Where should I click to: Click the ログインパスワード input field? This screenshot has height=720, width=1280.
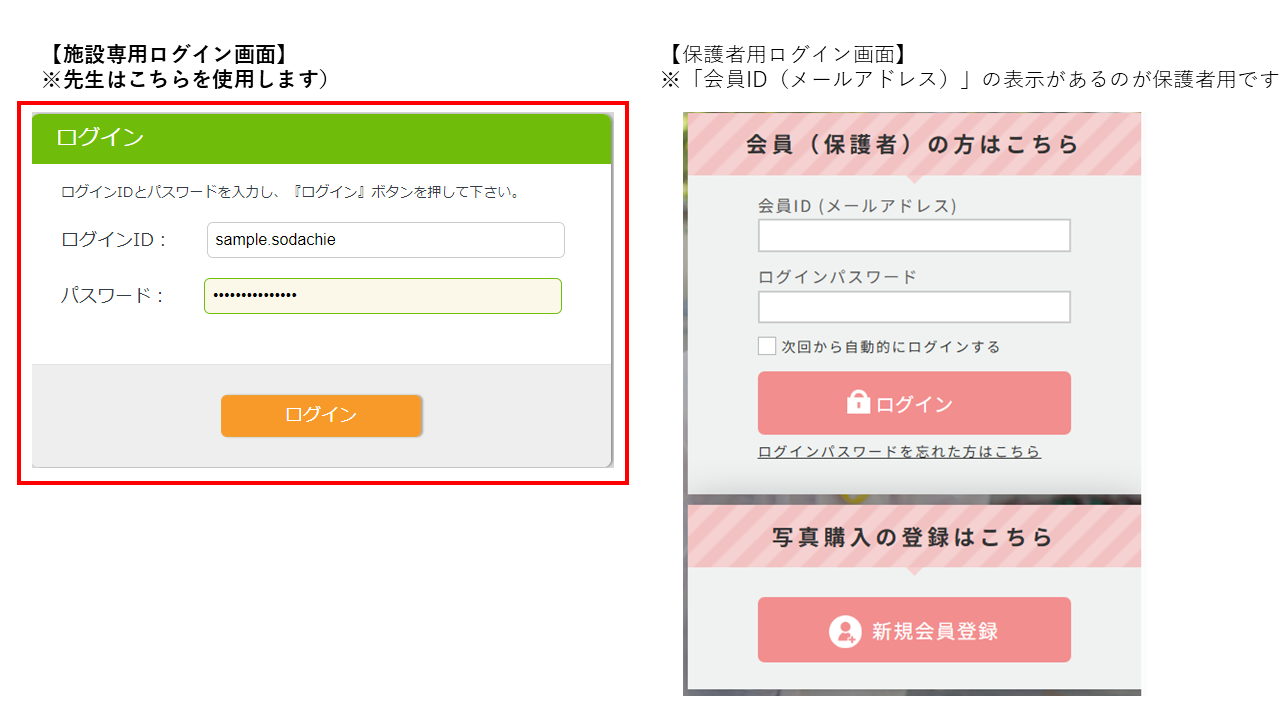pyautogui.click(x=913, y=307)
